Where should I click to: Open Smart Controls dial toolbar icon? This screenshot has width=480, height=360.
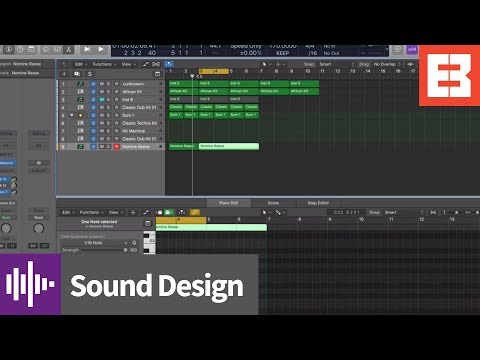pyautogui.click(x=45, y=50)
